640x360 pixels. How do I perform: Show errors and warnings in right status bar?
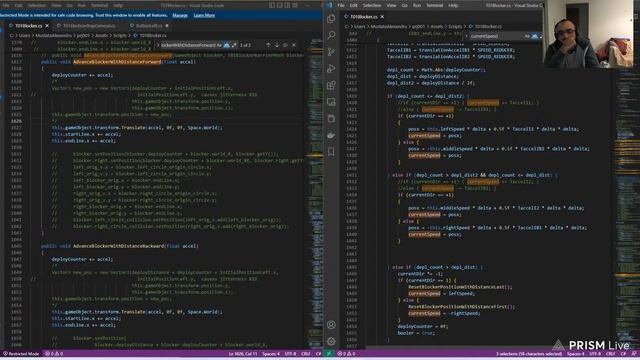point(346,353)
